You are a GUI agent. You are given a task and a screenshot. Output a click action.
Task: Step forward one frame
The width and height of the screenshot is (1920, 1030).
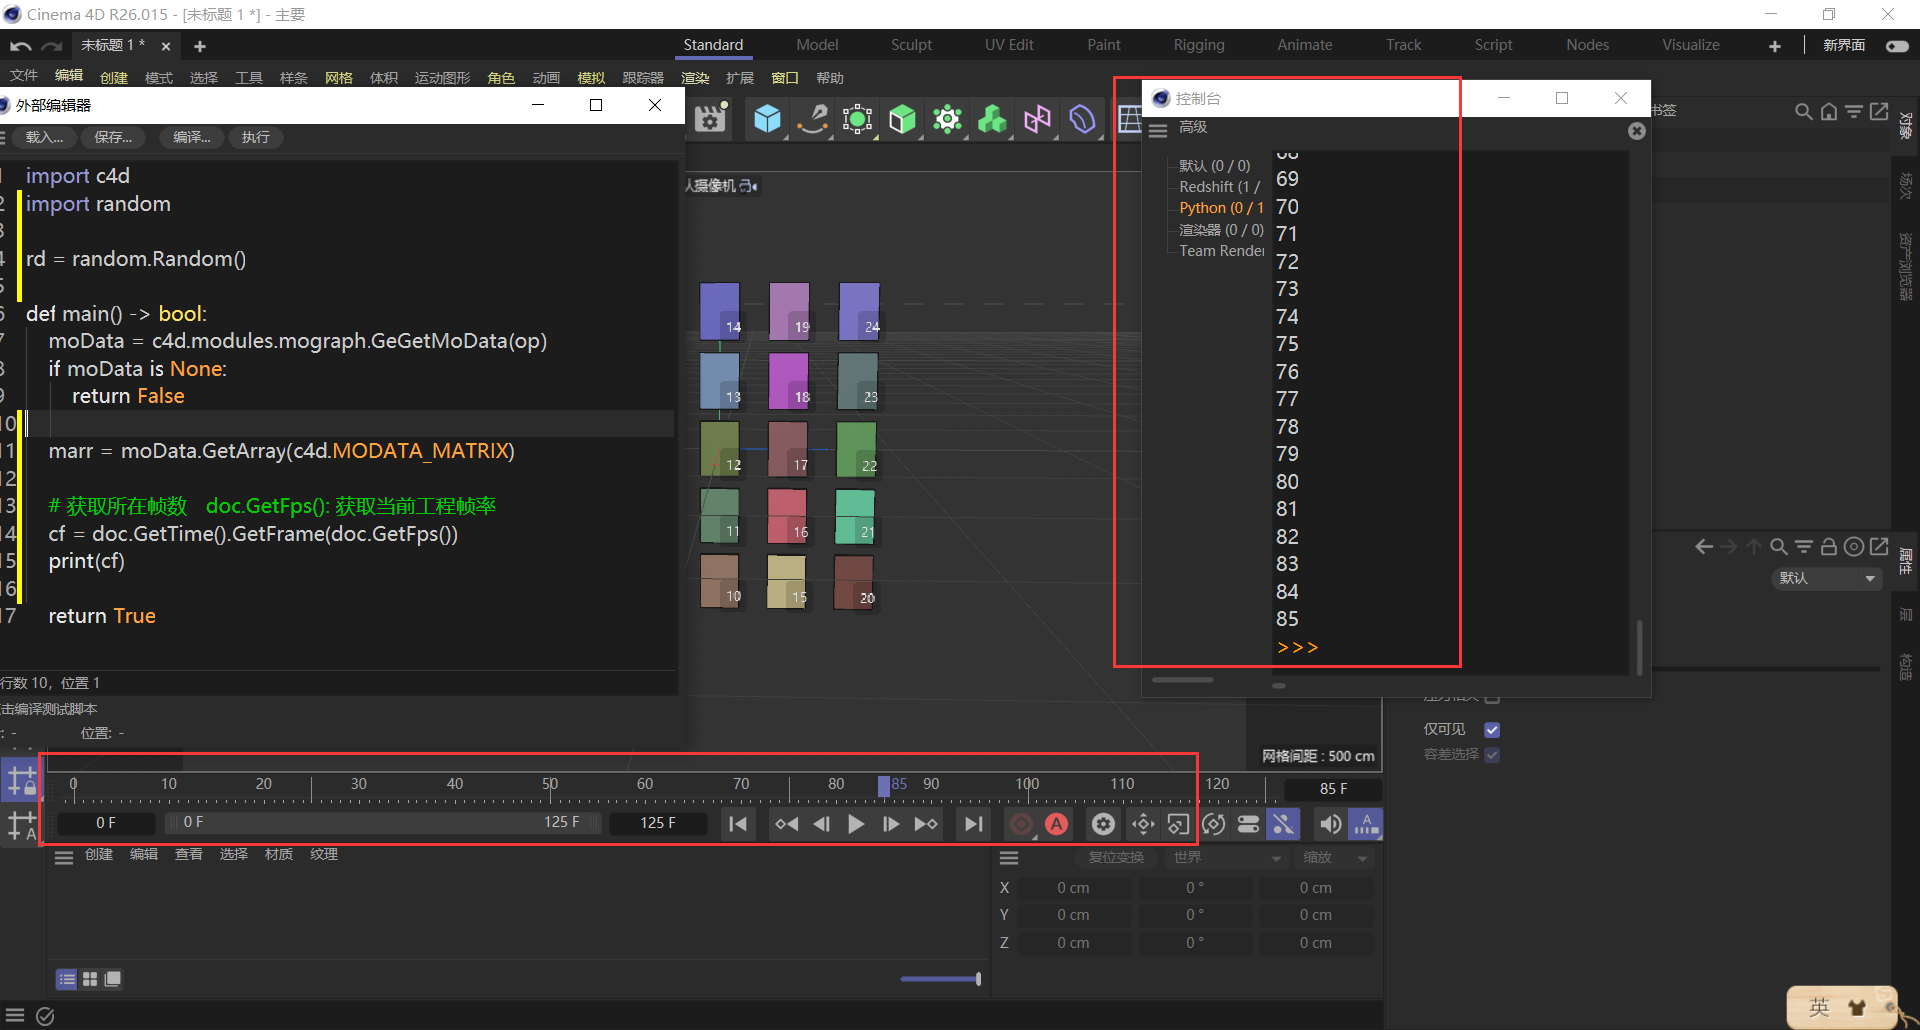(x=890, y=824)
